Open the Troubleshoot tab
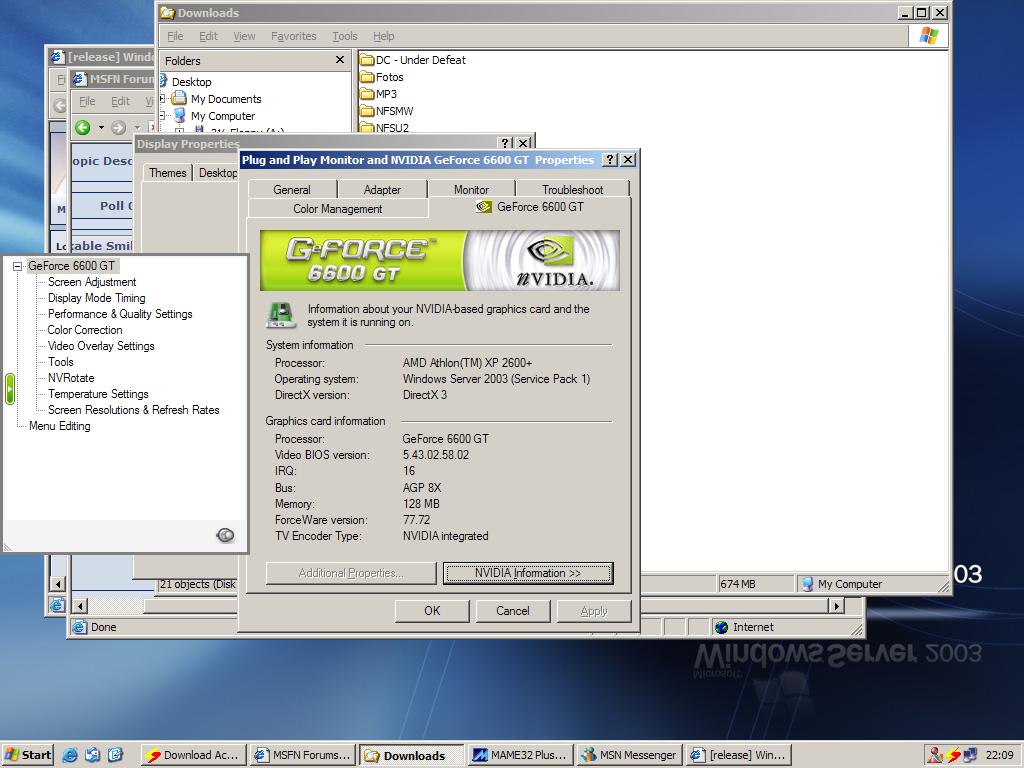This screenshot has height=768, width=1024. [x=572, y=189]
